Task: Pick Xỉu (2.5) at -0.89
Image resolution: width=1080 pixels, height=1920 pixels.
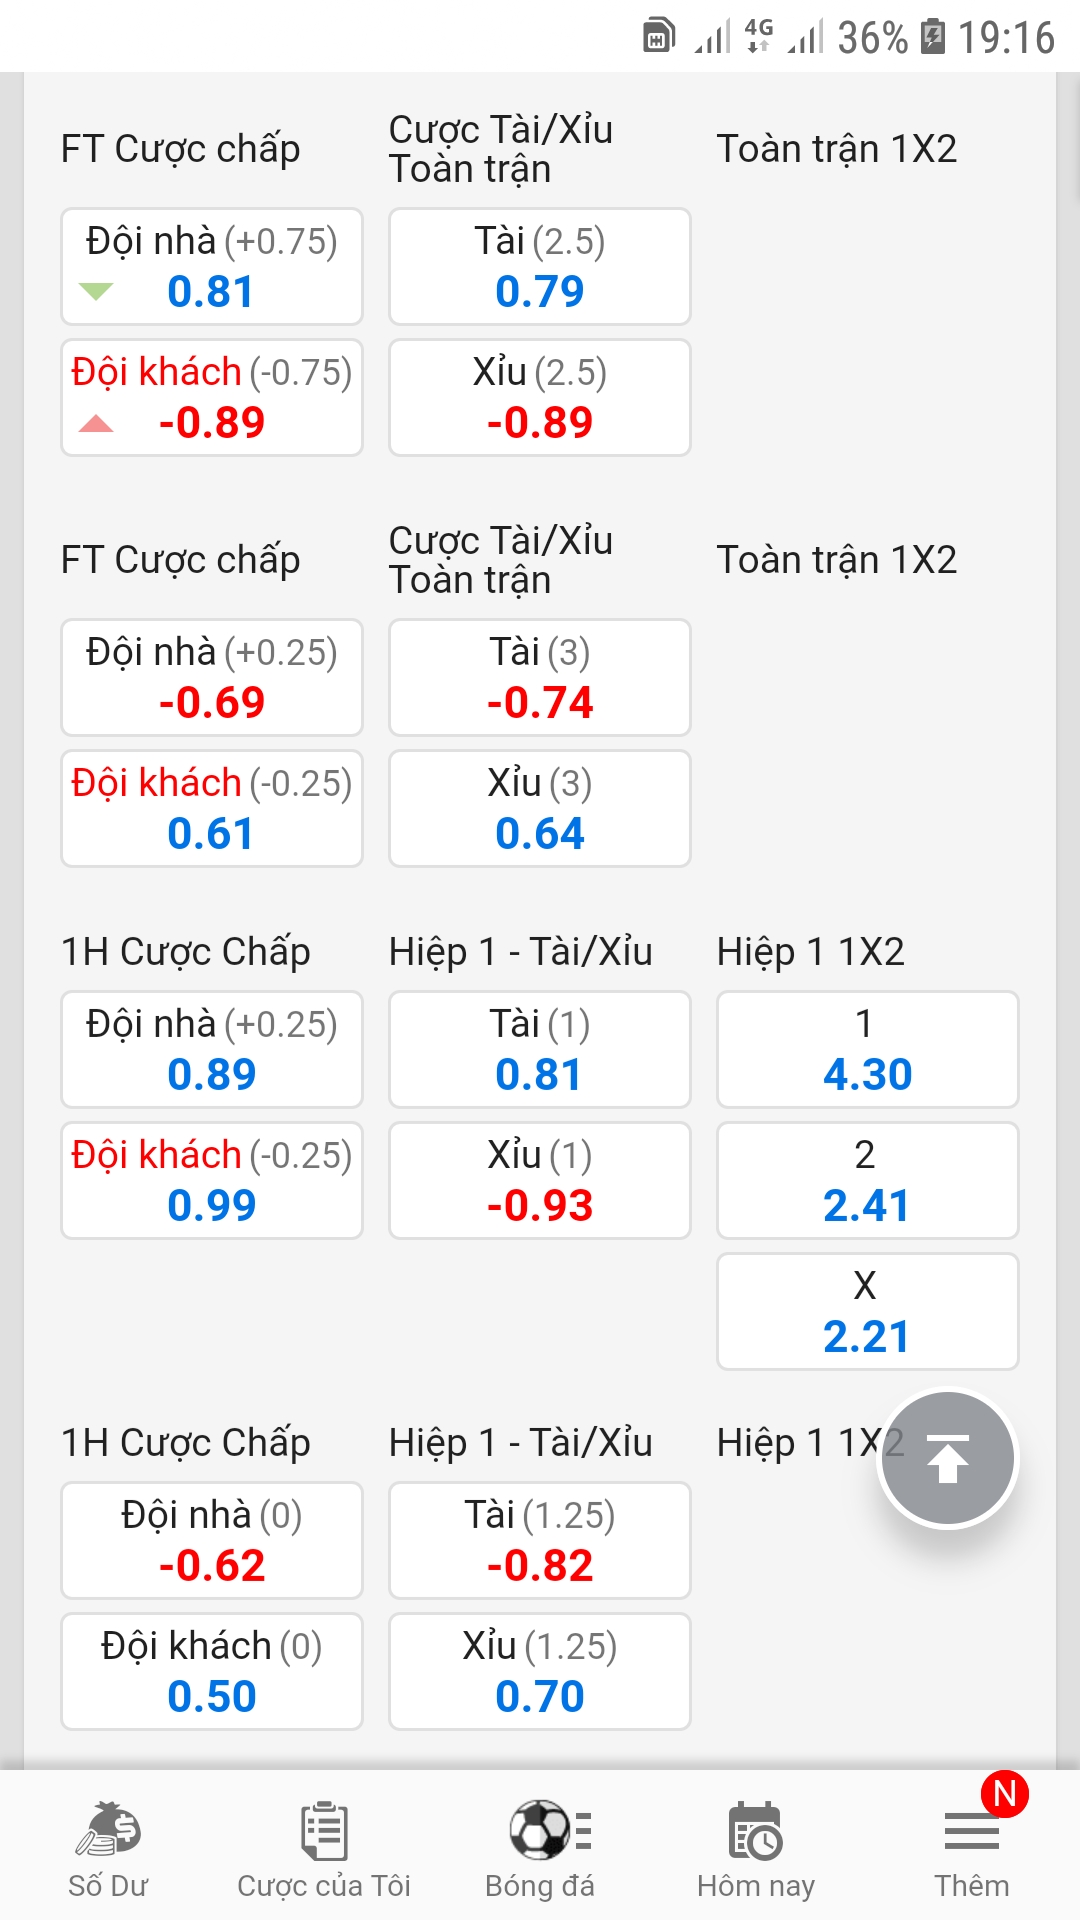Action: point(540,398)
